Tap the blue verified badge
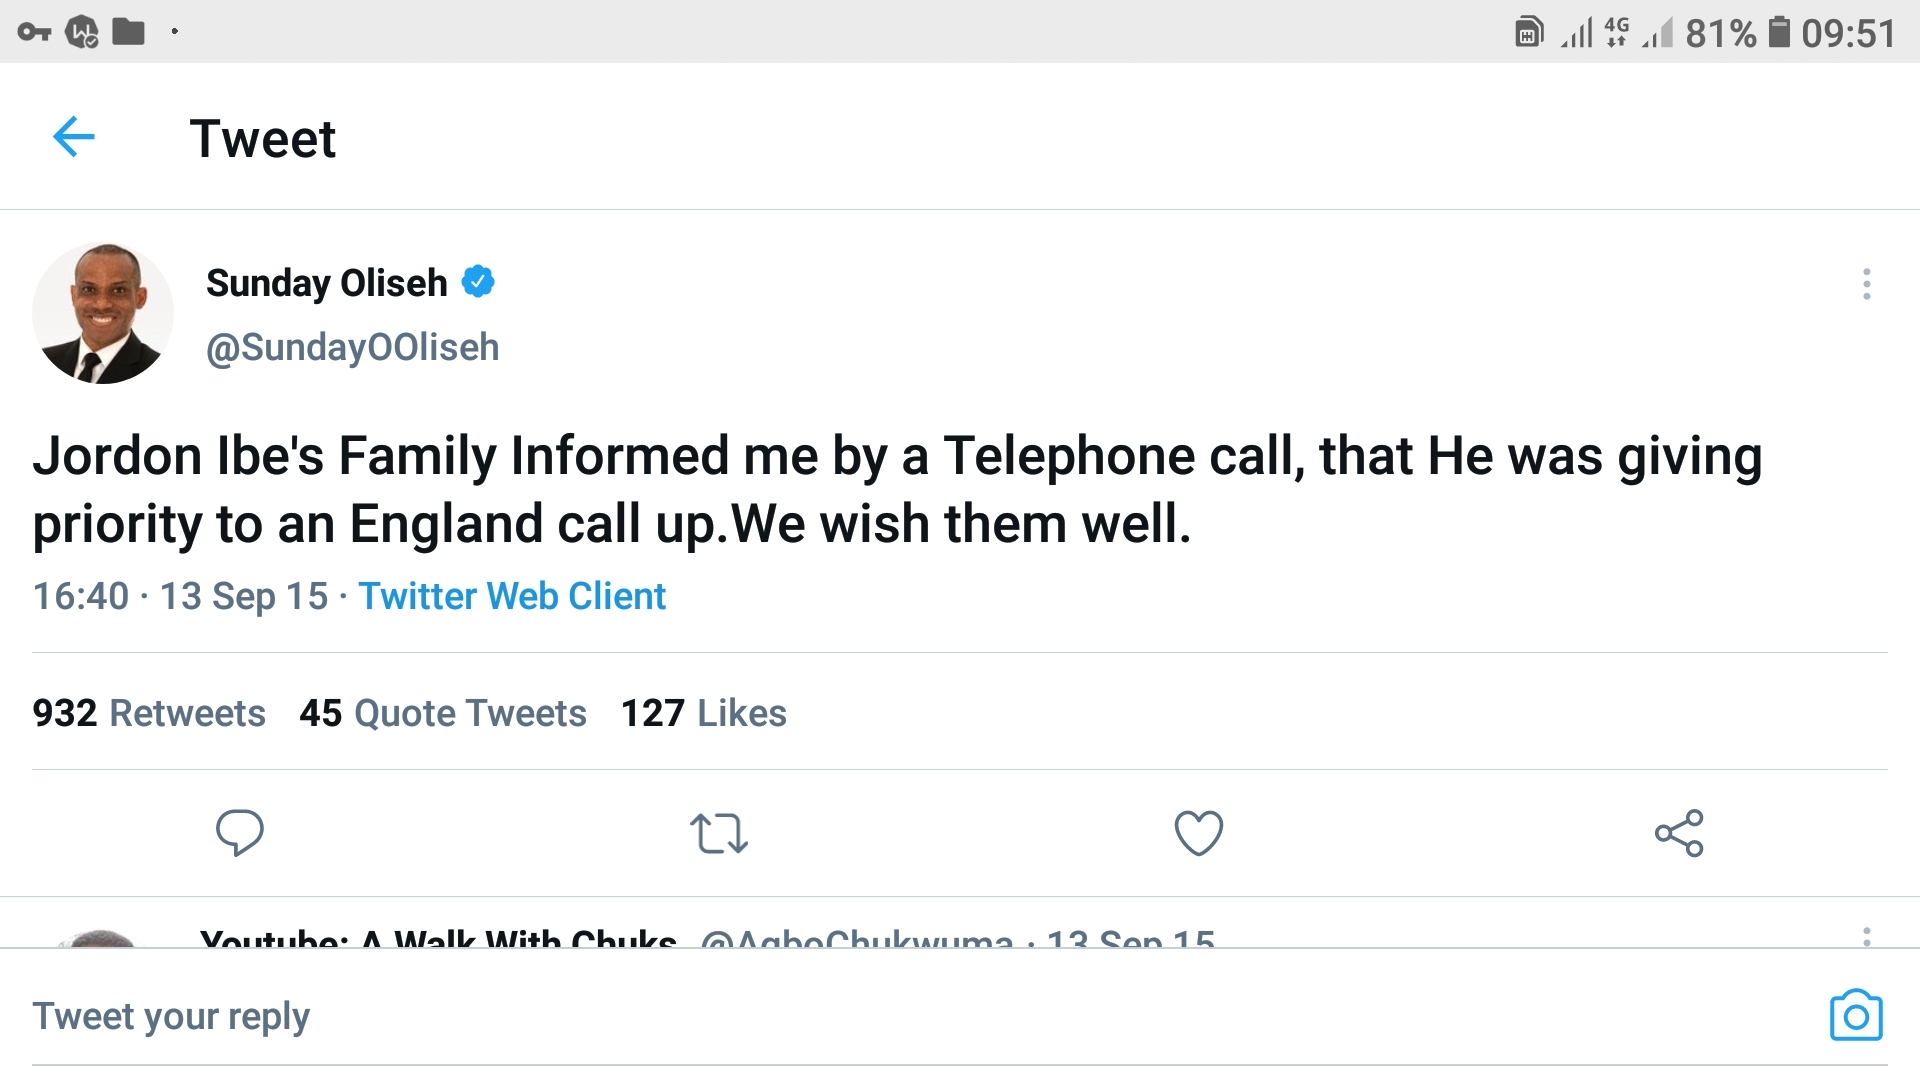1920x1080 pixels. pos(478,282)
